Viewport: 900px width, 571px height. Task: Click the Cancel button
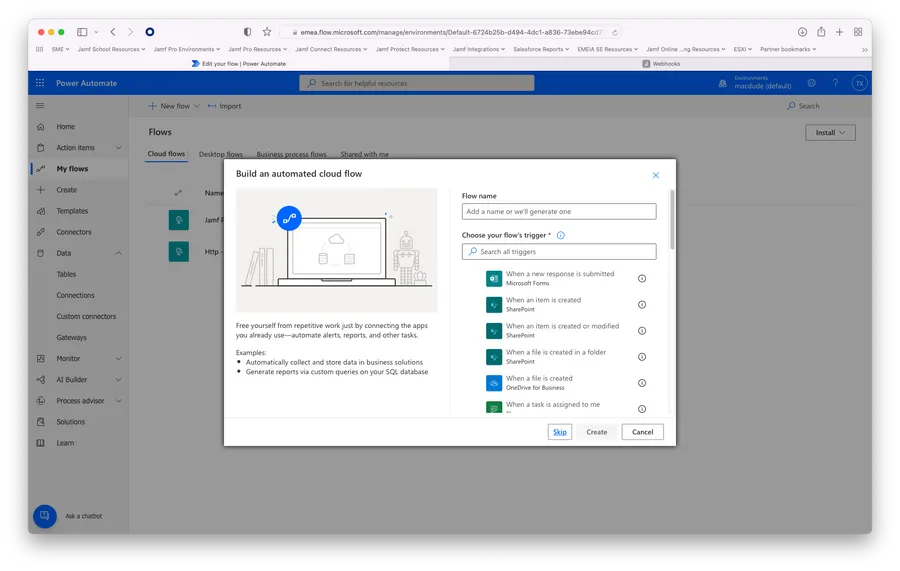pyautogui.click(x=642, y=432)
